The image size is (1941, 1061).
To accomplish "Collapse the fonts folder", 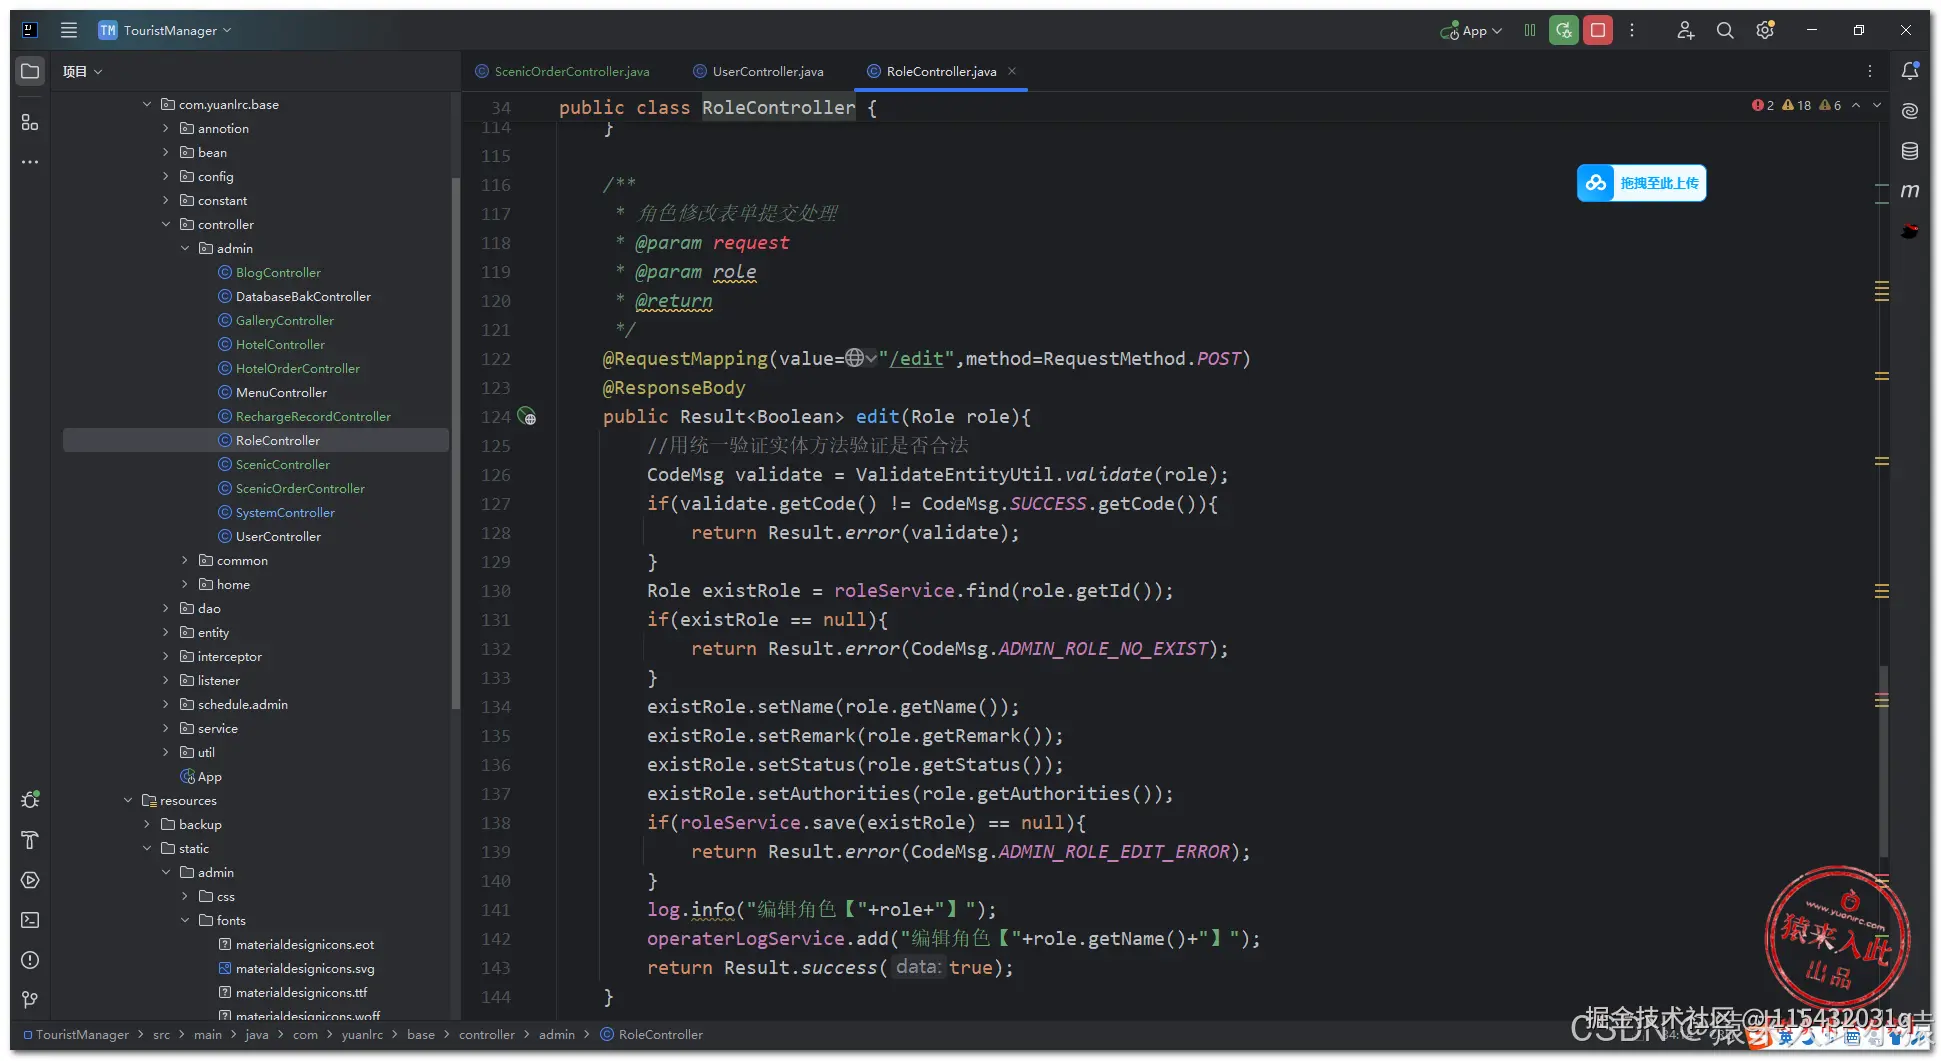I will pos(185,920).
